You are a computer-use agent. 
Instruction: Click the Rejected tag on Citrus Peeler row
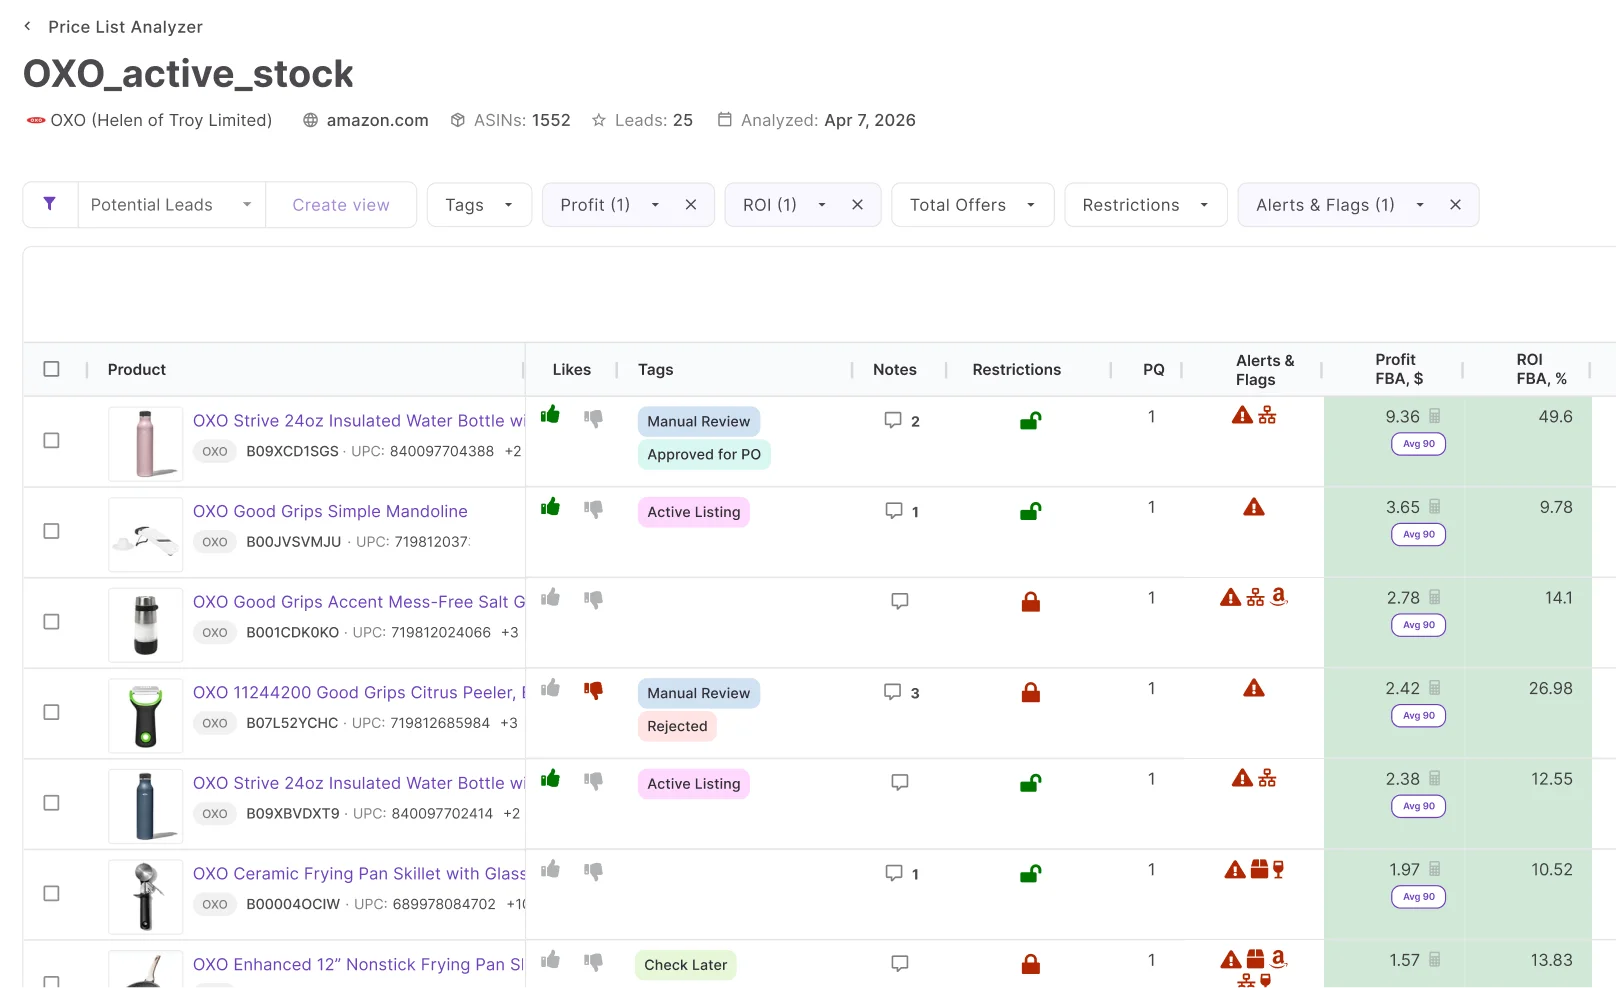click(677, 726)
